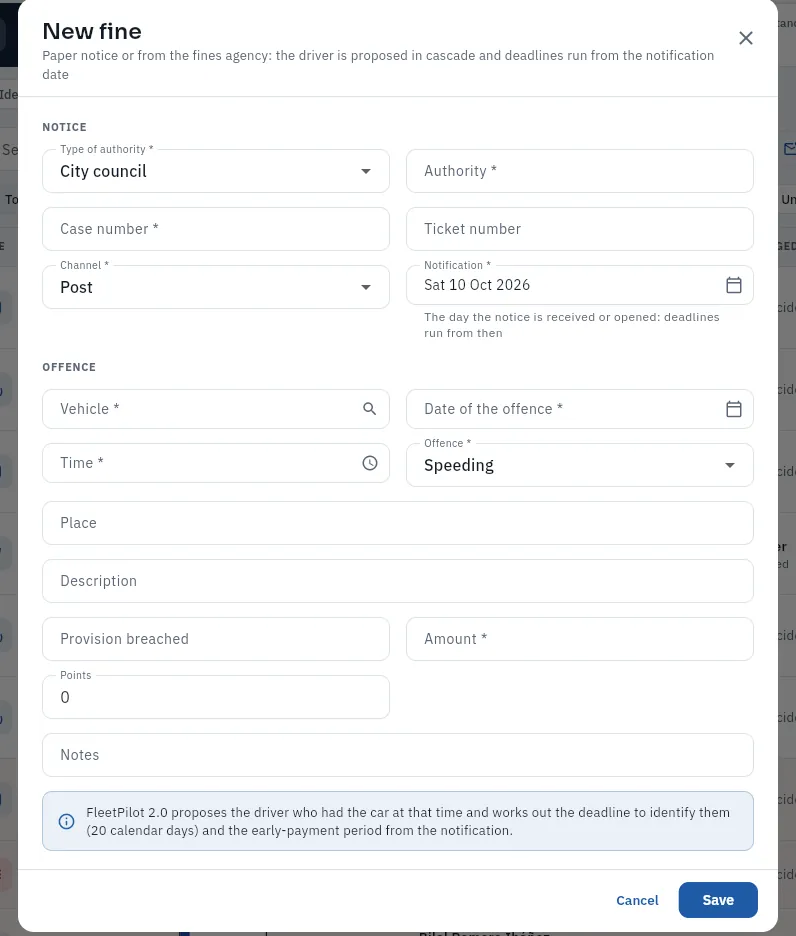Save the new fine

click(x=718, y=900)
